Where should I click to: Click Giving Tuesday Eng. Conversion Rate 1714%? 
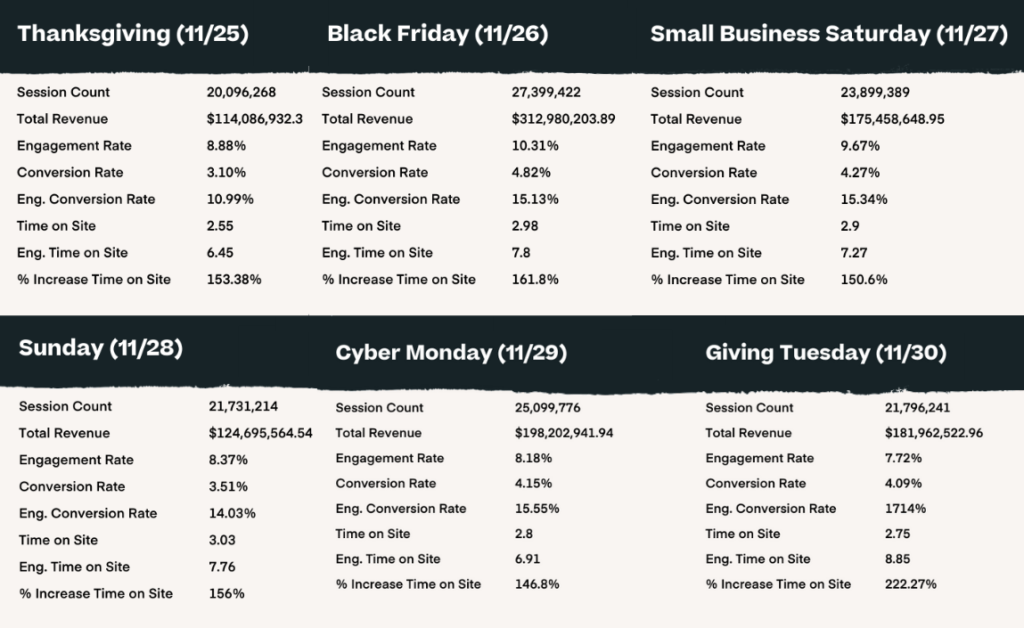click(x=905, y=509)
